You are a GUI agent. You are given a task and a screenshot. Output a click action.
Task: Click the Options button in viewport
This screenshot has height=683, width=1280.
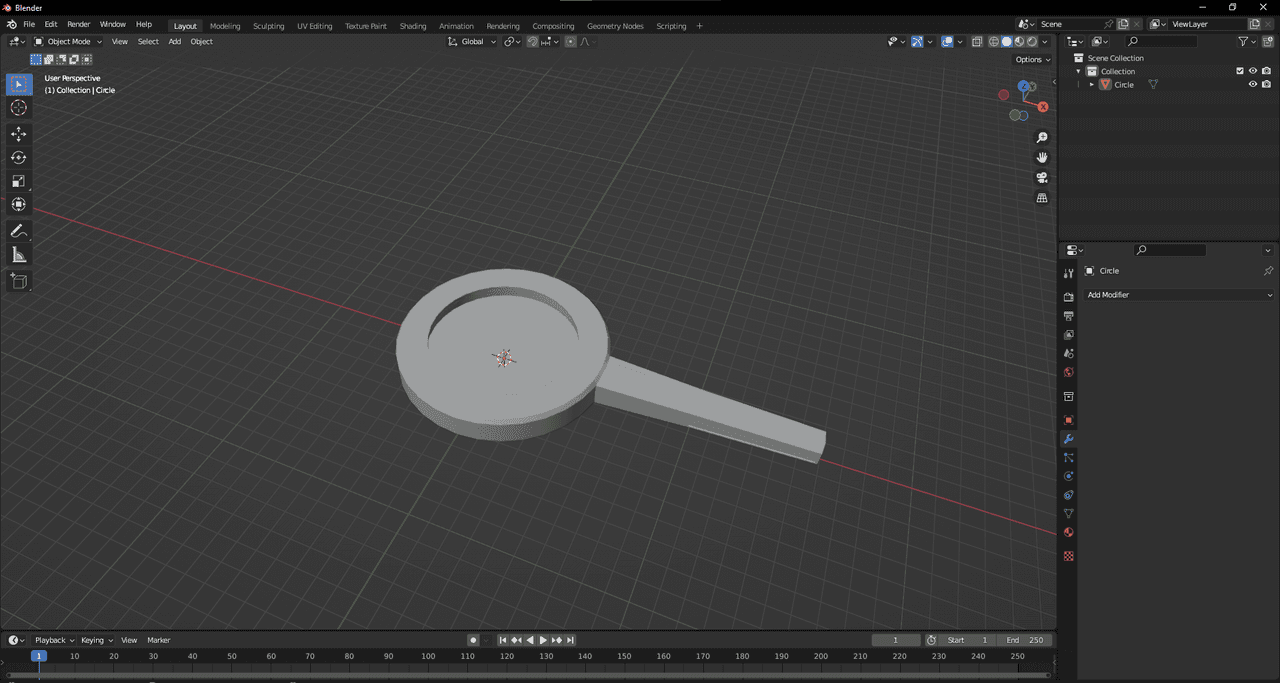(1032, 60)
